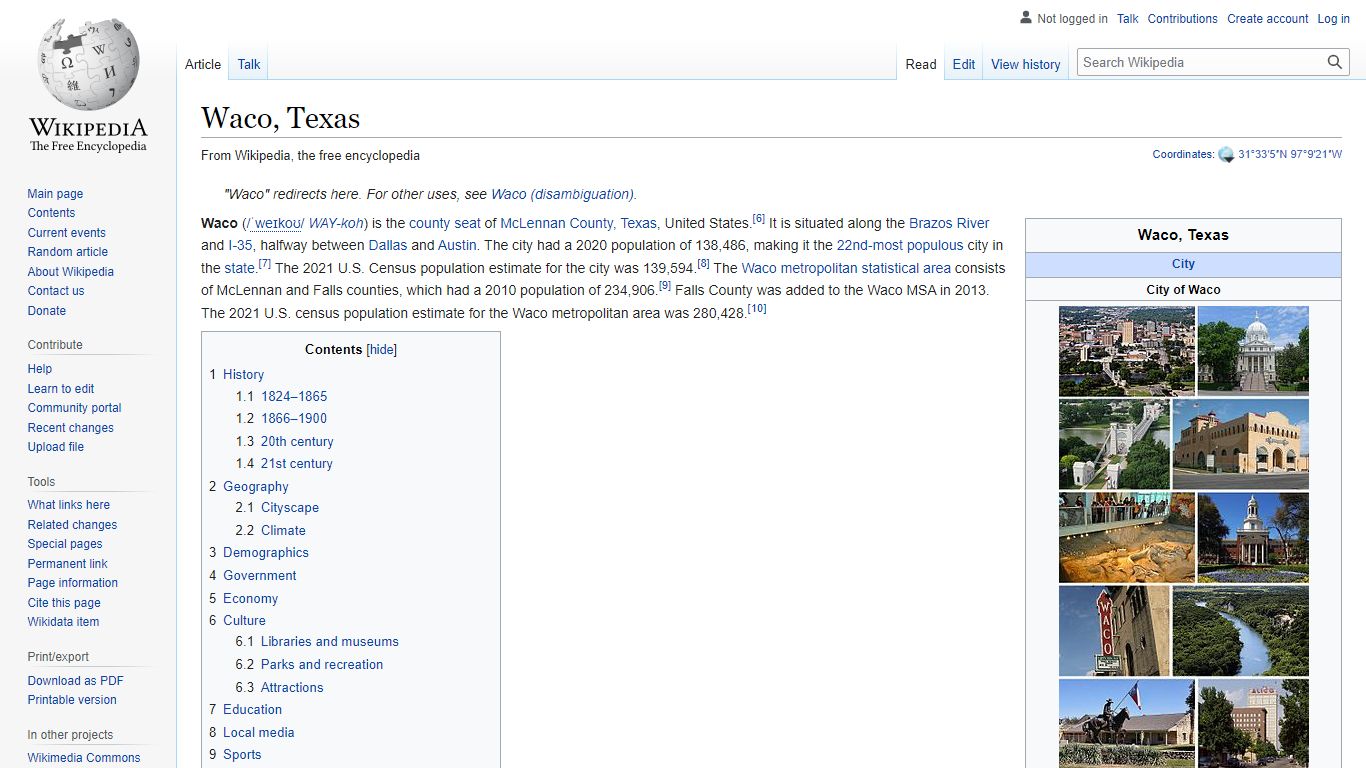Image resolution: width=1366 pixels, height=768 pixels.
Task: Open Recent changes in sidebar
Action: 70,428
